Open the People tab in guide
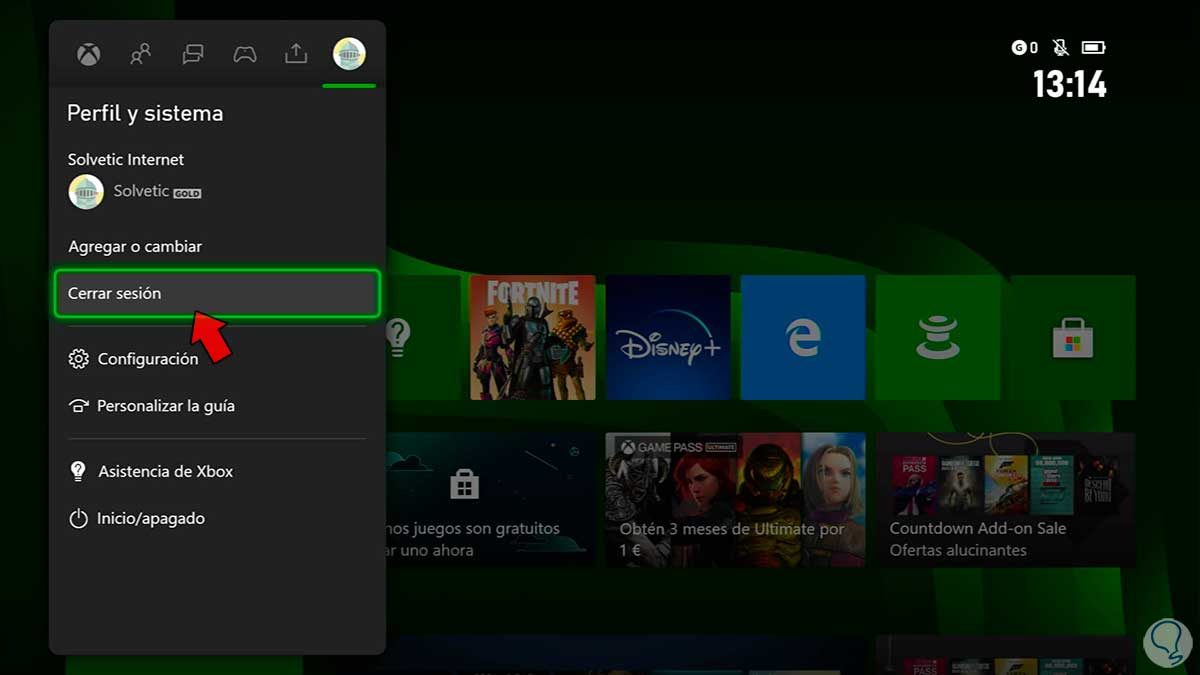This screenshot has height=675, width=1200. click(141, 54)
